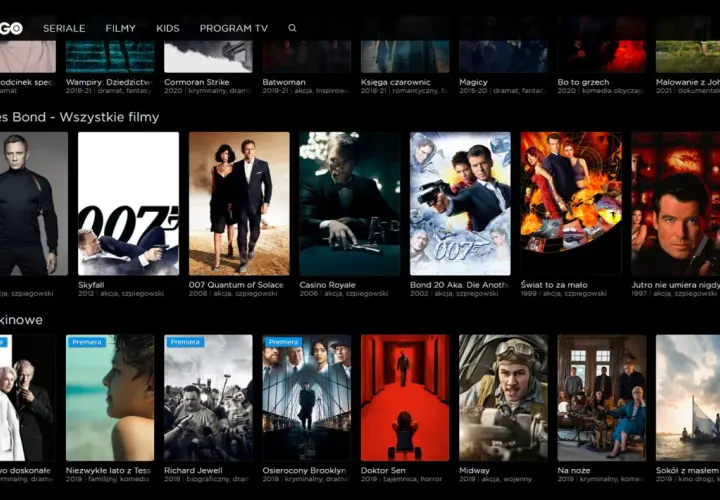Screen dimensions: 720x500
Task: Click the Midway title text
Action: click(474, 470)
